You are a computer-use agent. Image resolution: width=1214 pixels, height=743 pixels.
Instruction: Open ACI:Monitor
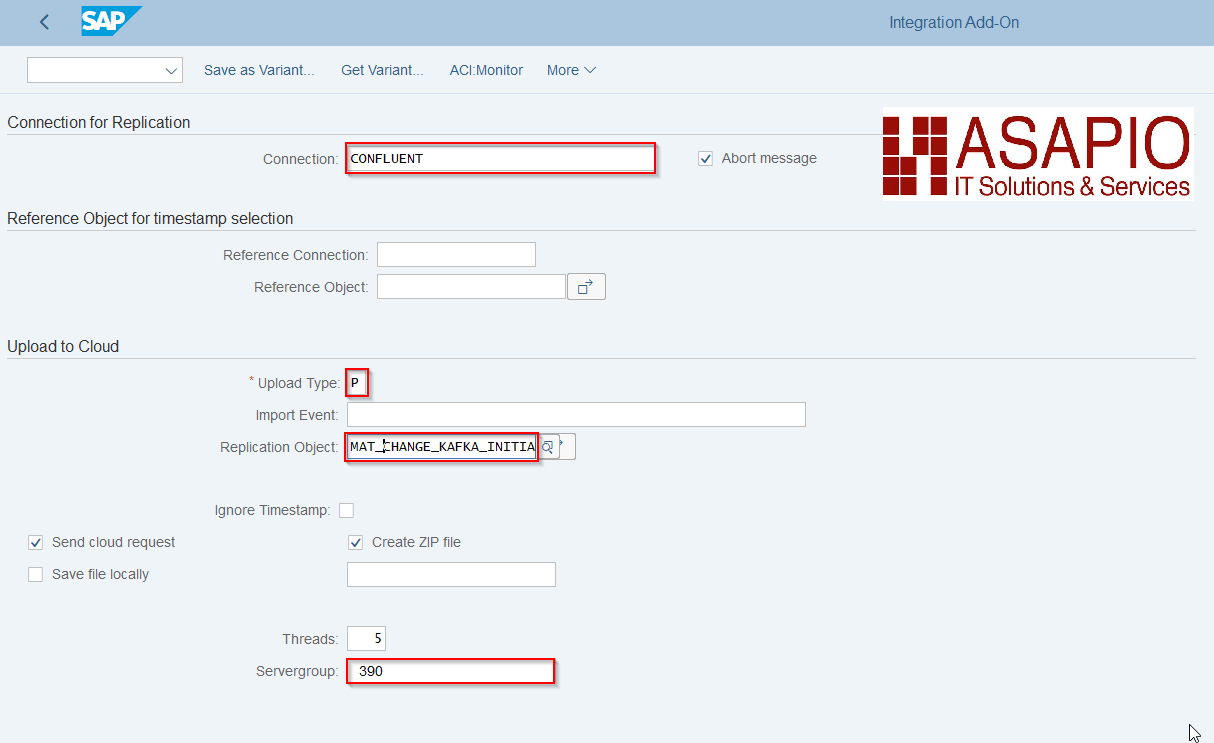point(486,70)
